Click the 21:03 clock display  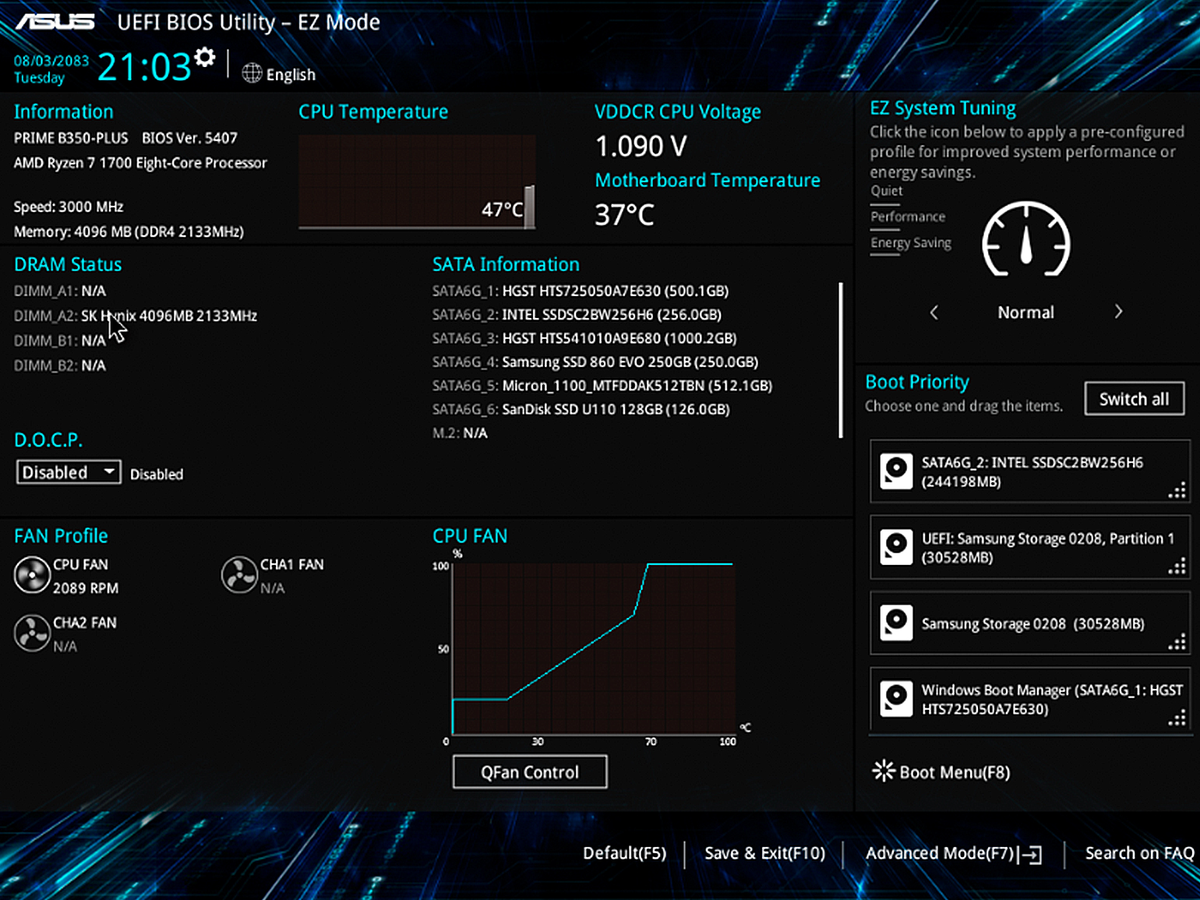coord(144,67)
